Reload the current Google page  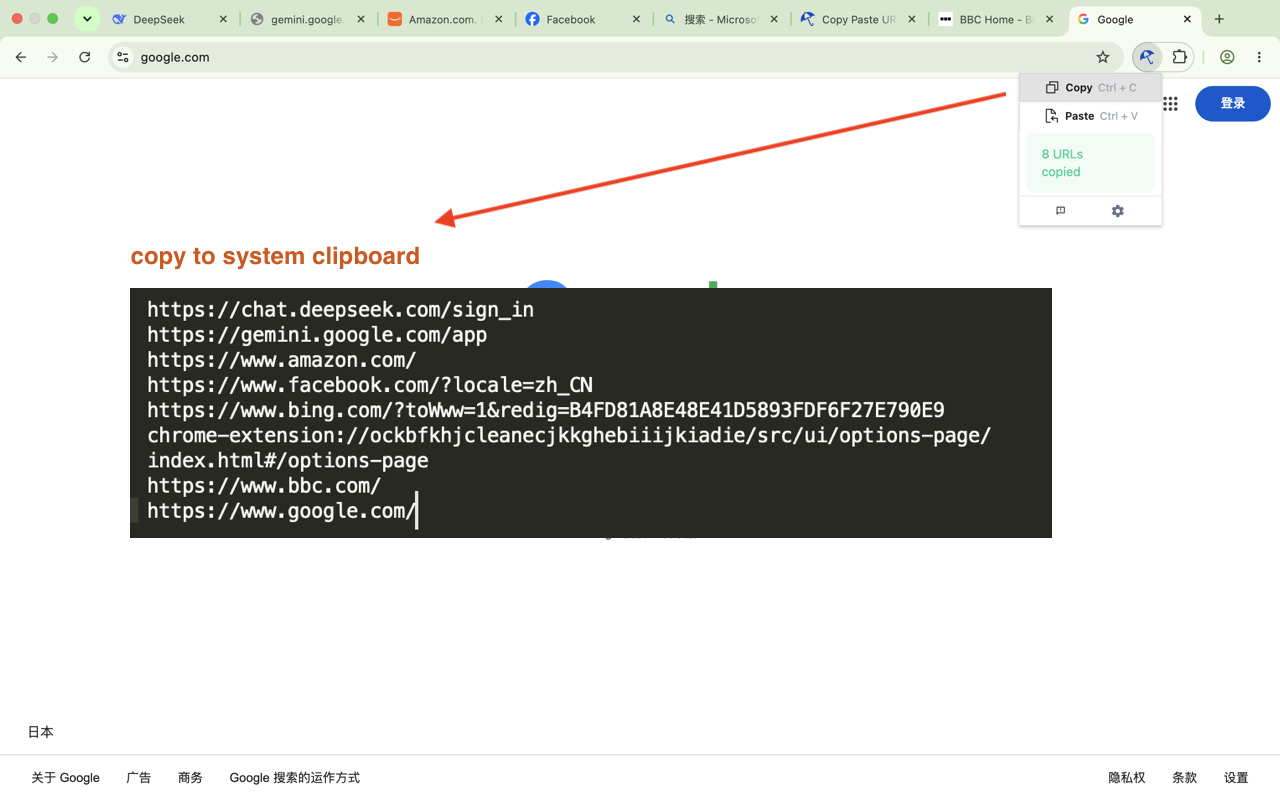85,57
